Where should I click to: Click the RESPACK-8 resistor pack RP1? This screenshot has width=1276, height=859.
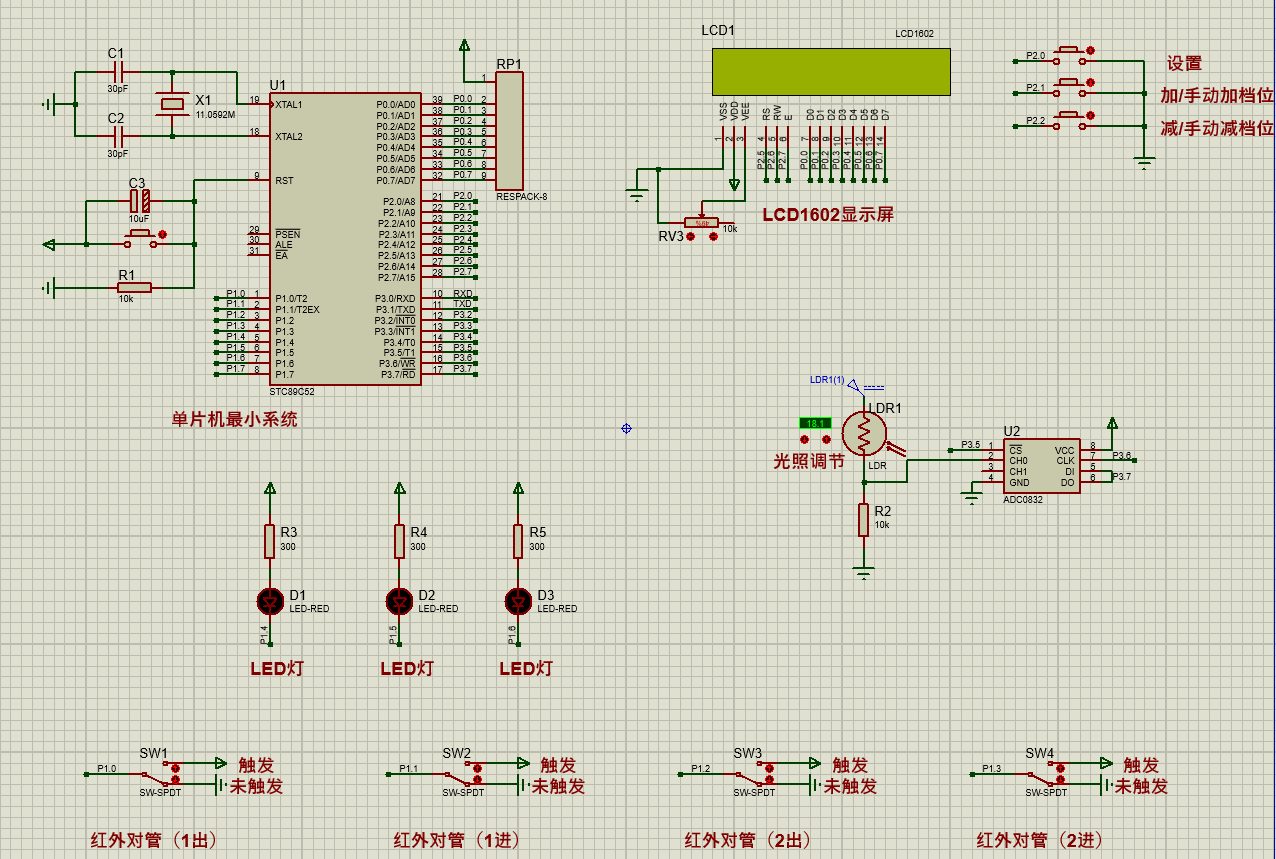point(509,131)
